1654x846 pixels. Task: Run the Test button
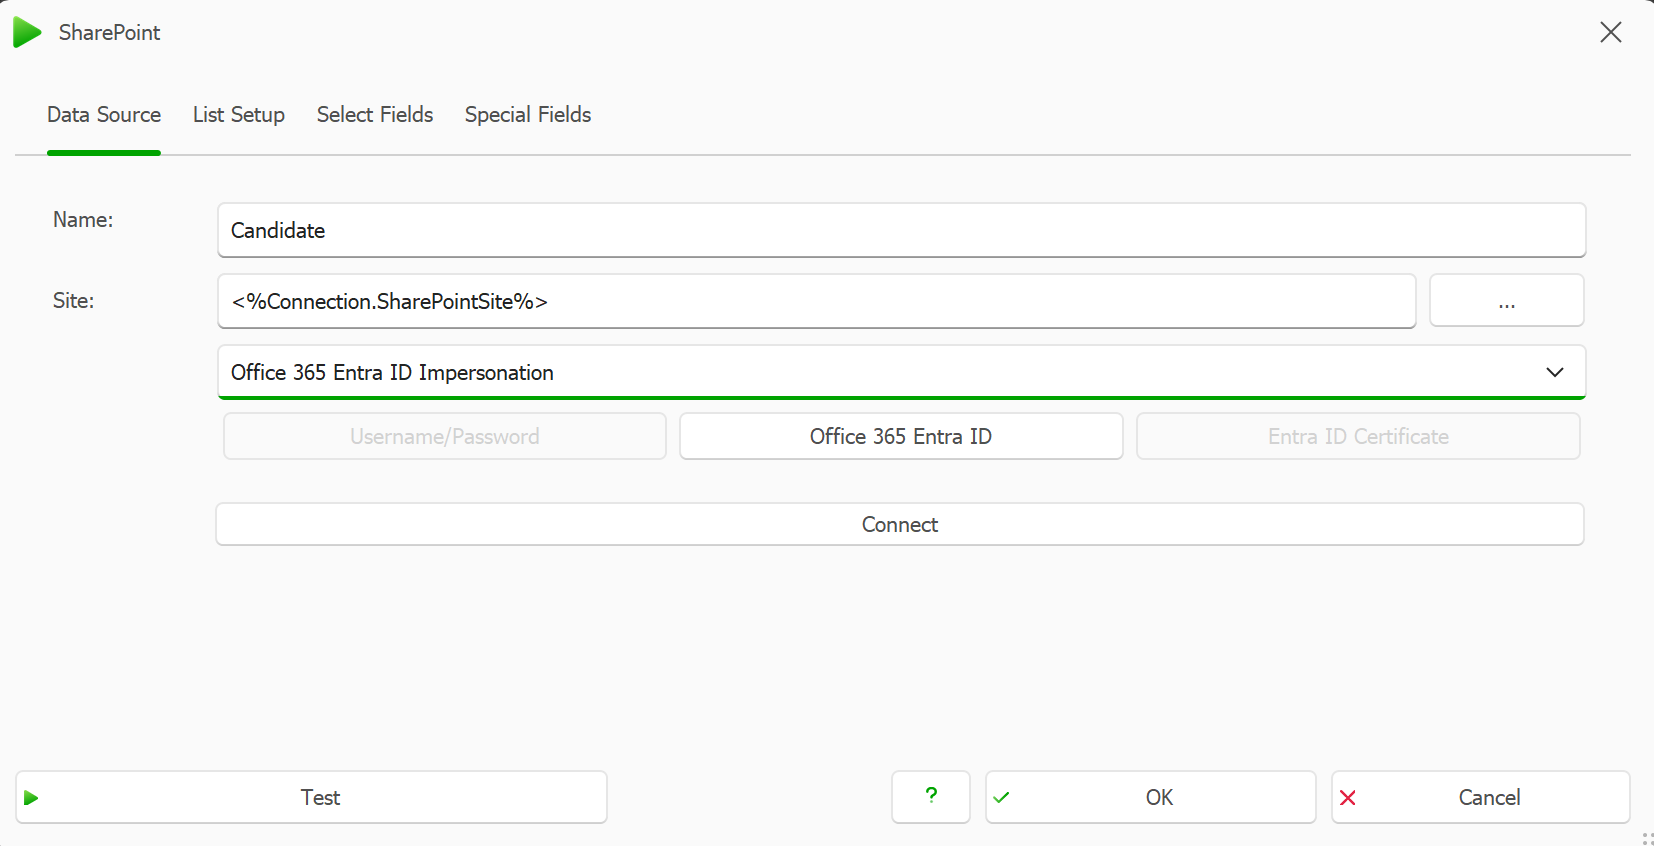311,797
